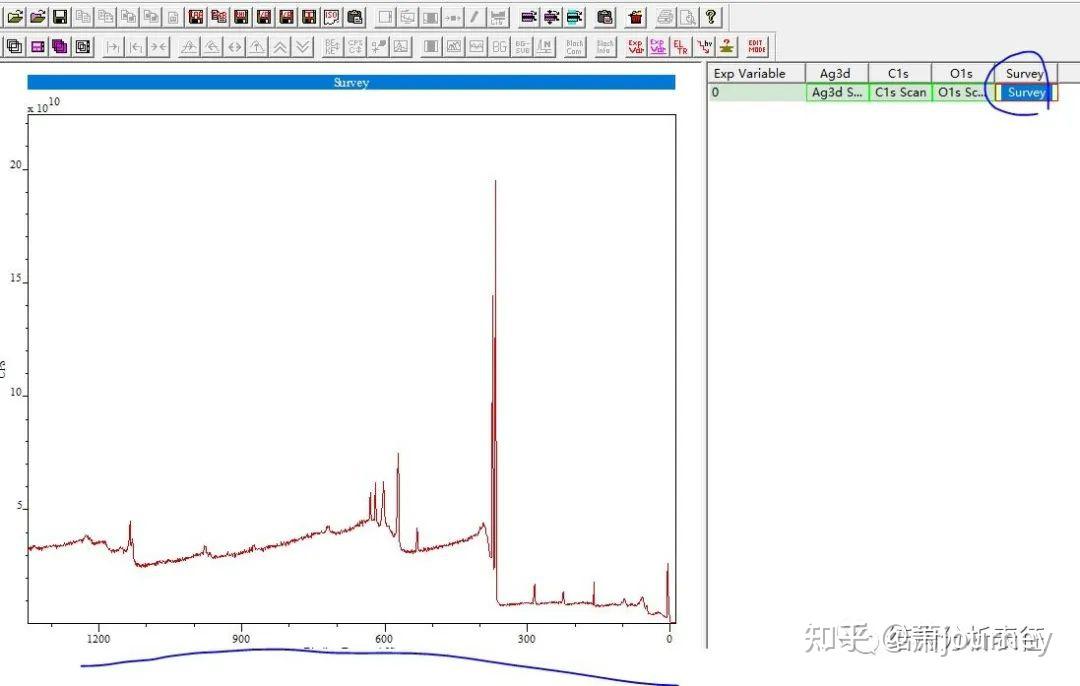
Task: Select the Ag3d spectrum entry
Action: coord(837,92)
